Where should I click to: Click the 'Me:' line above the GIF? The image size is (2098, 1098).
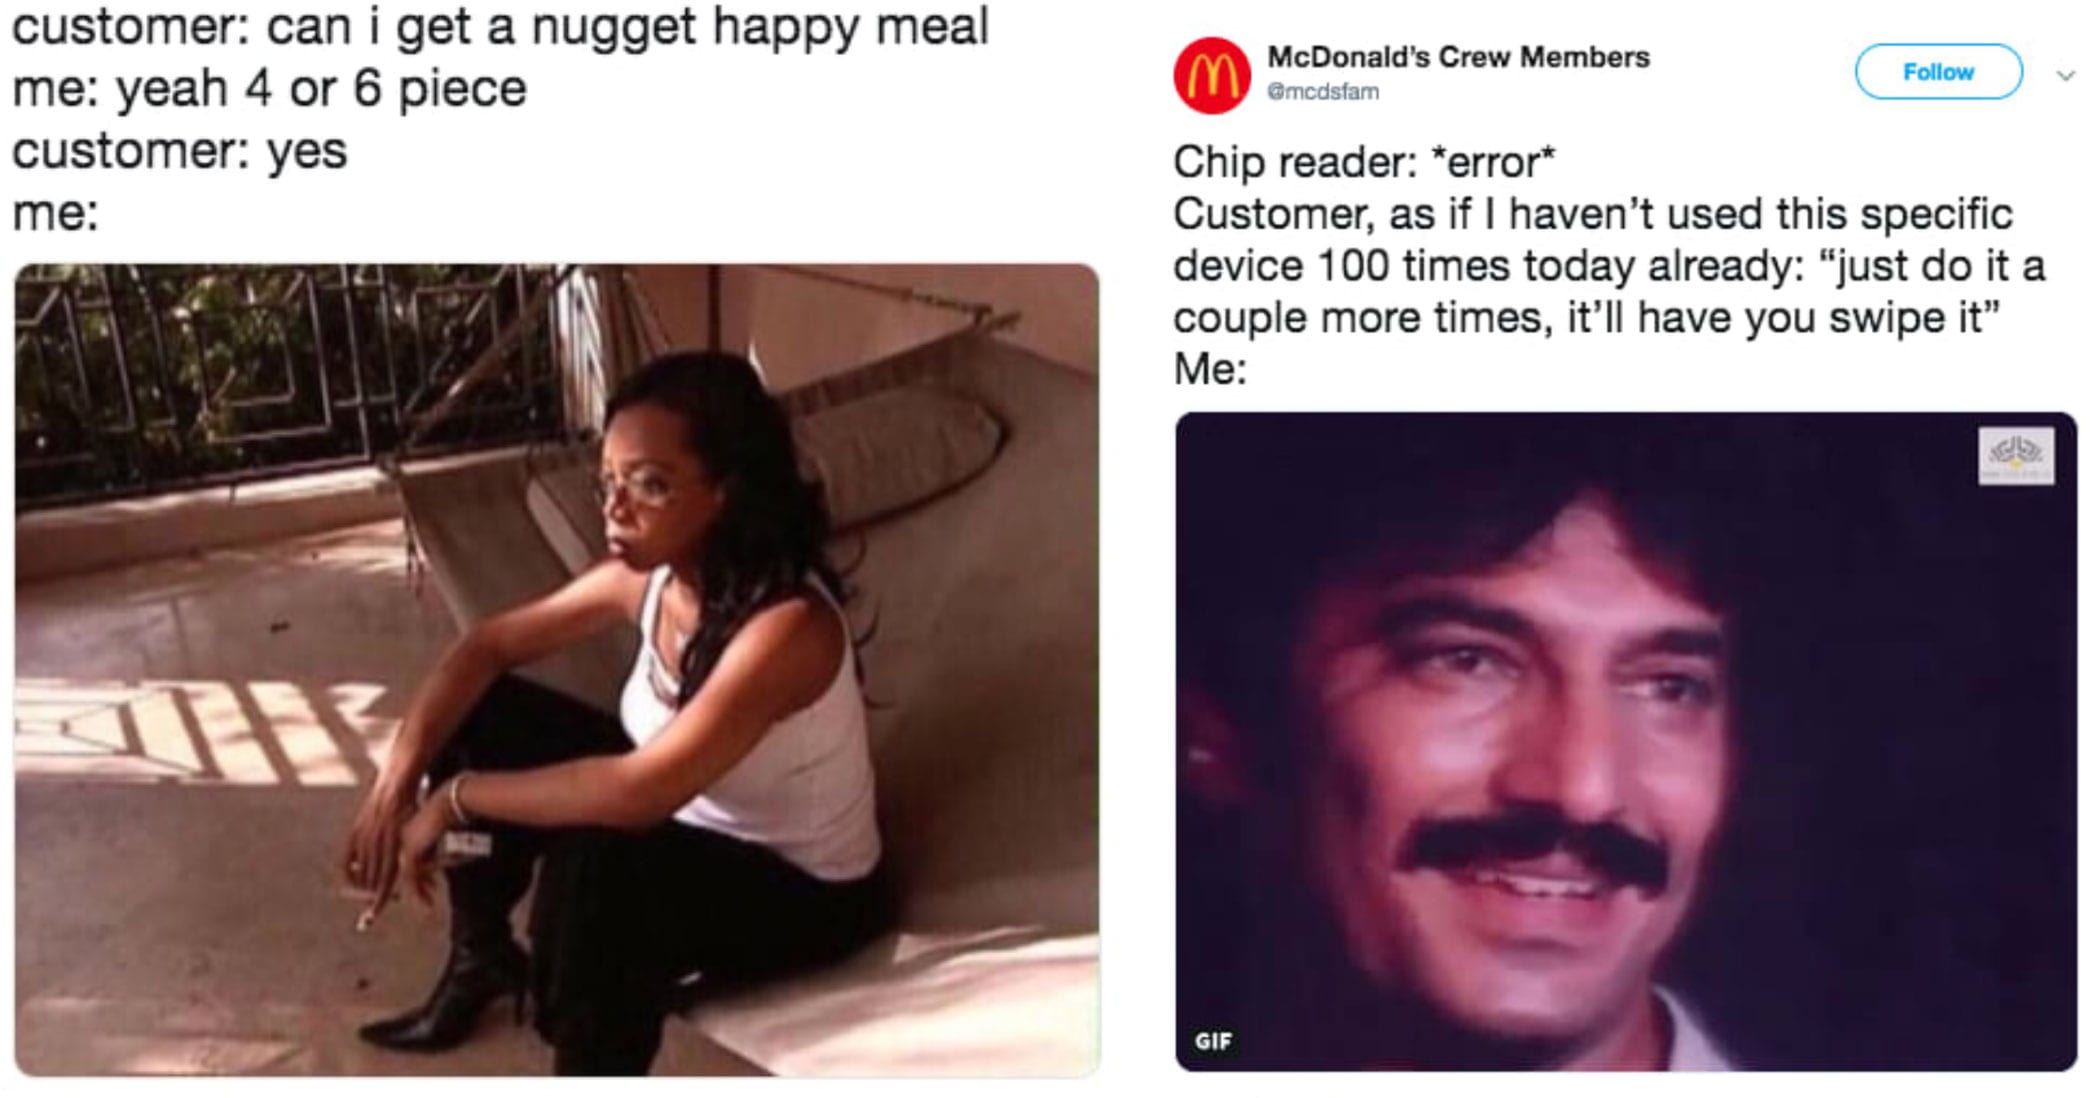coord(1210,369)
